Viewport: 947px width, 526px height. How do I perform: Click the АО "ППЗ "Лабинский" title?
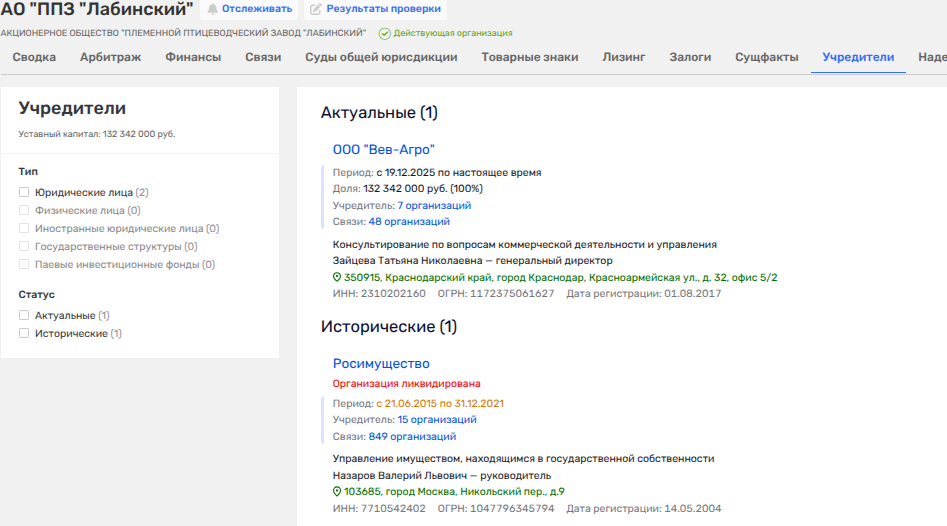pyautogui.click(x=97, y=9)
